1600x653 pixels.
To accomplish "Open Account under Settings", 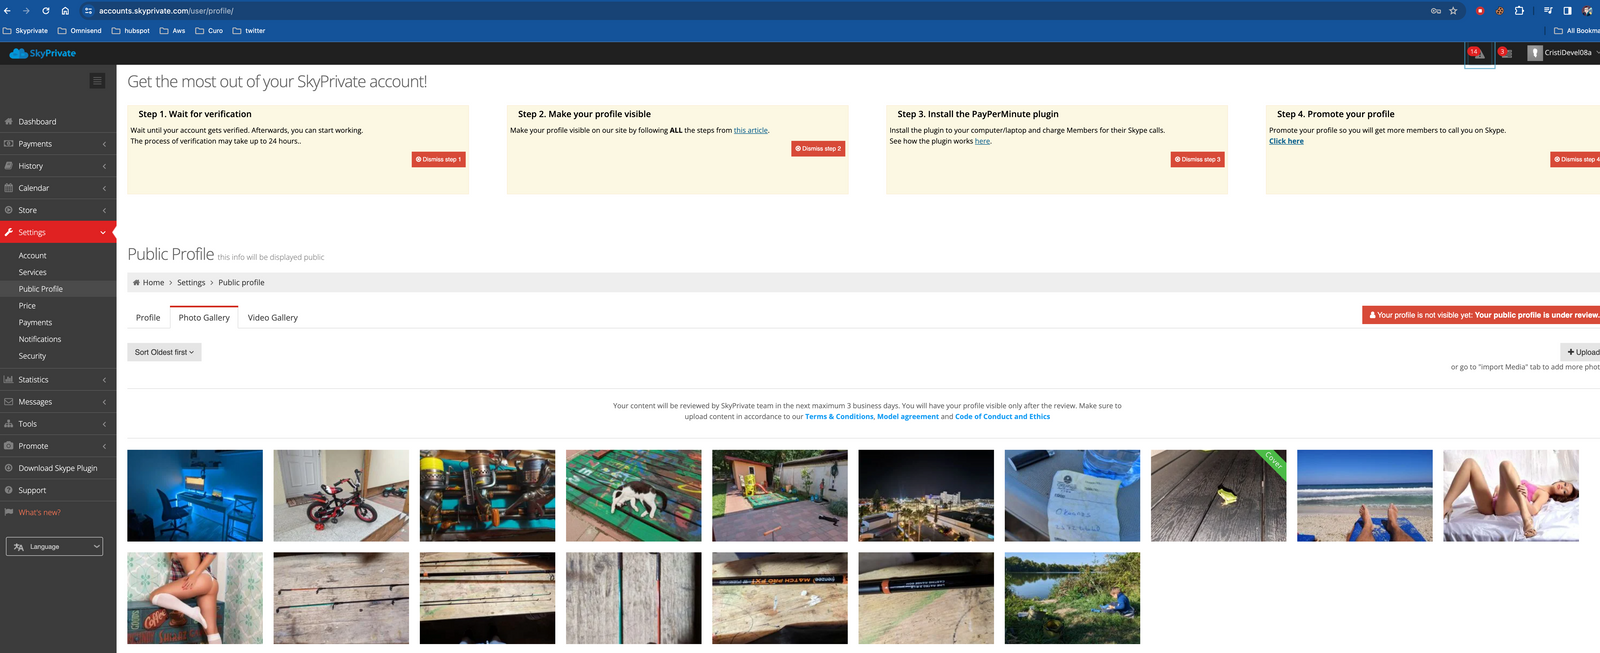I will pos(33,256).
